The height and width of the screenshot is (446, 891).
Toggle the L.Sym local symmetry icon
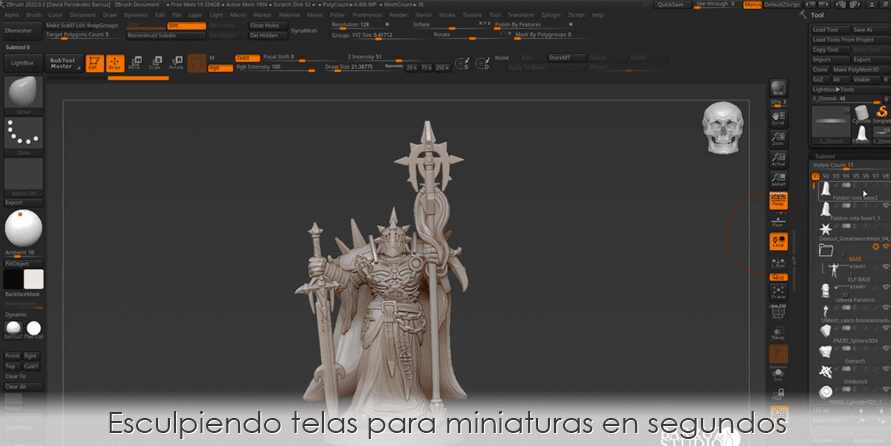(778, 262)
